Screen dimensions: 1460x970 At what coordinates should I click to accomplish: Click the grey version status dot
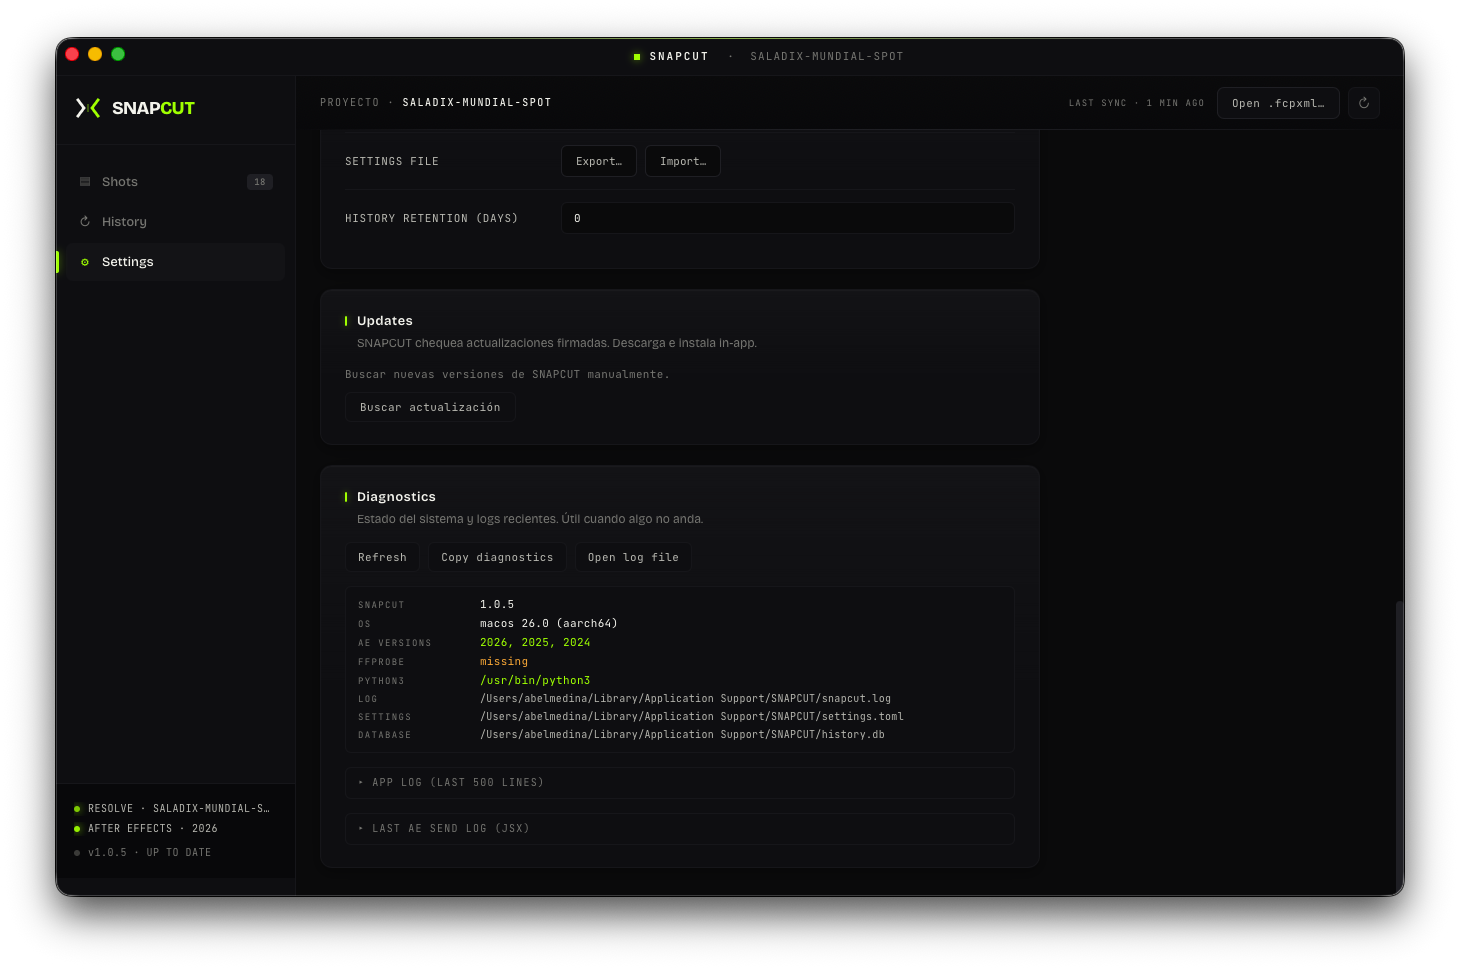(77, 853)
